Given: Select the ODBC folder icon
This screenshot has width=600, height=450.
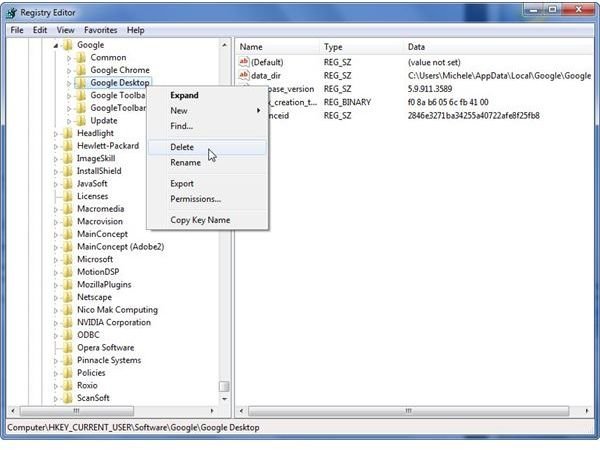Looking at the screenshot, I should (68, 336).
